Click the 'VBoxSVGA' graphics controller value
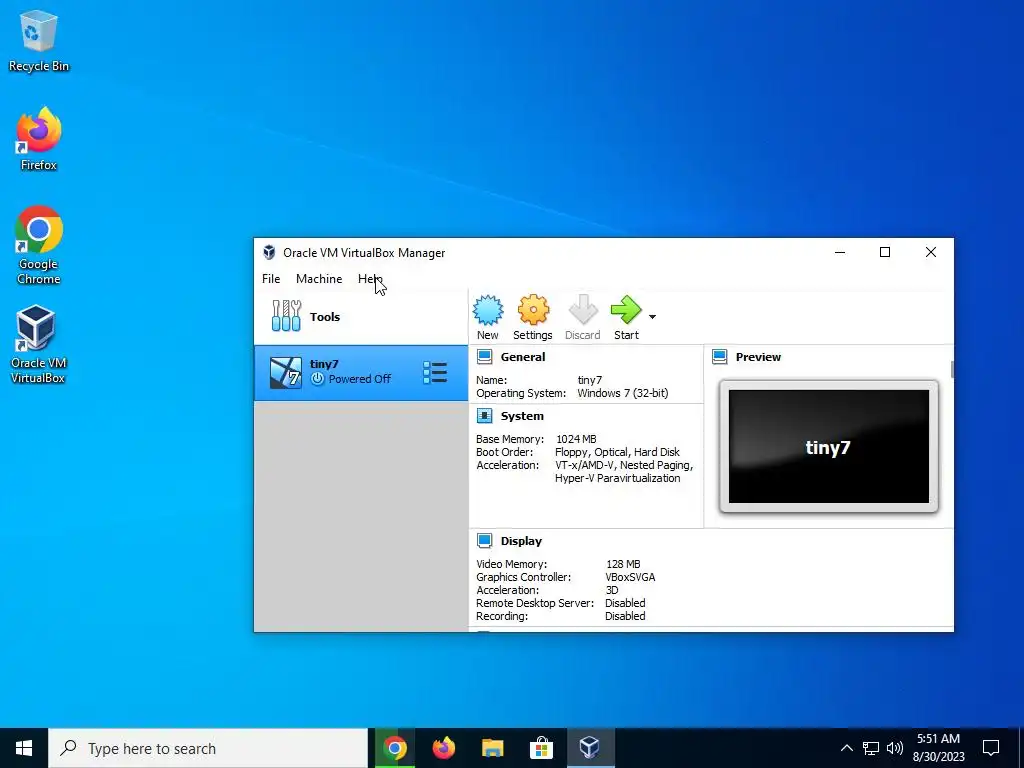This screenshot has width=1024, height=768. pos(630,577)
